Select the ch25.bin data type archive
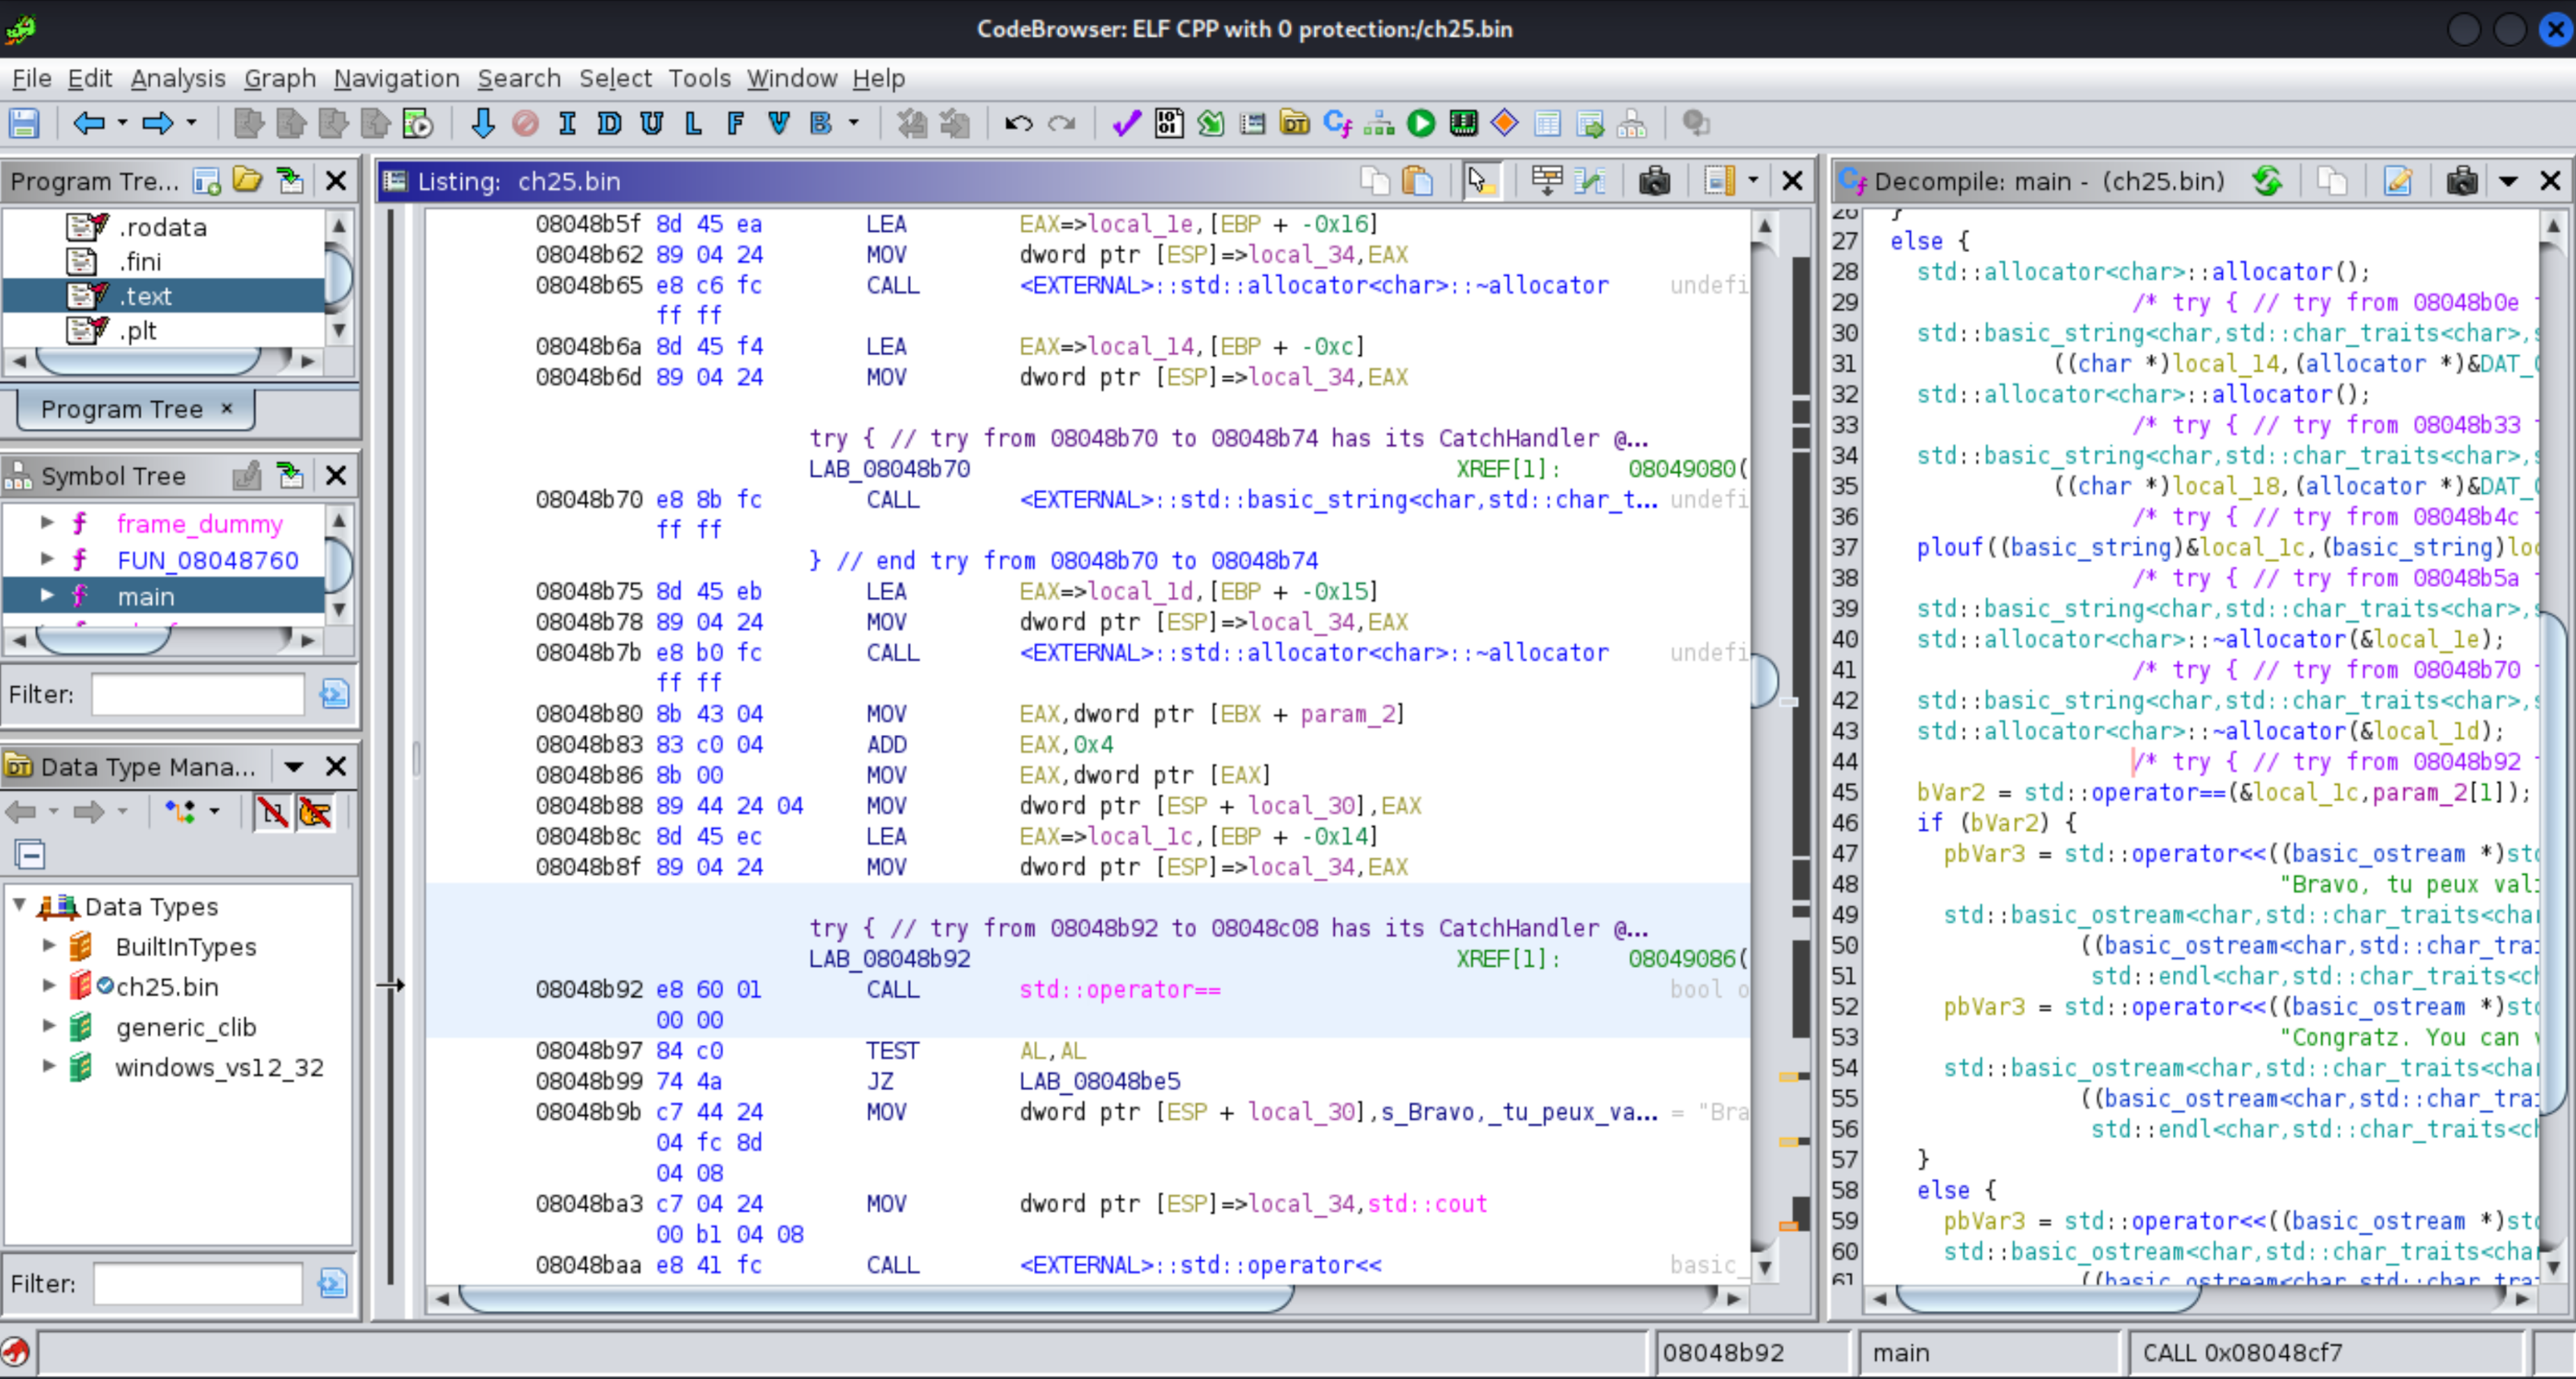Screen dimensions: 2576x1379 point(167,986)
